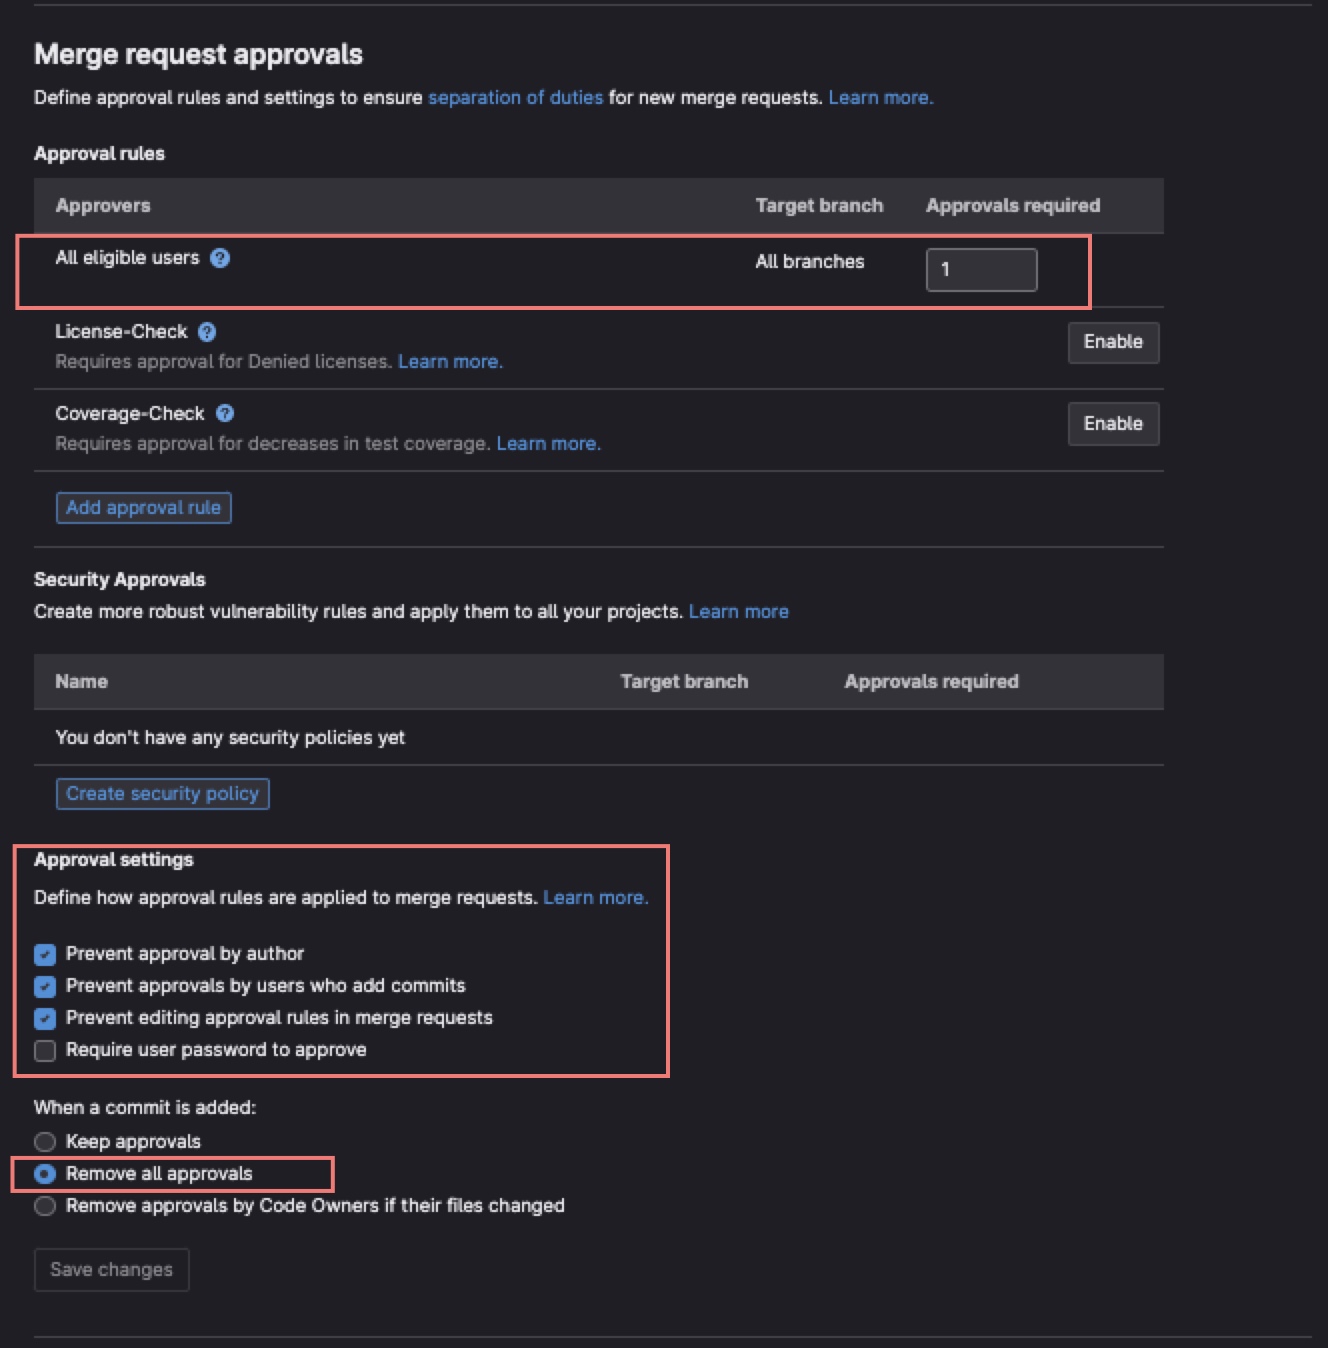Click the Security Approvals heading

(119, 580)
